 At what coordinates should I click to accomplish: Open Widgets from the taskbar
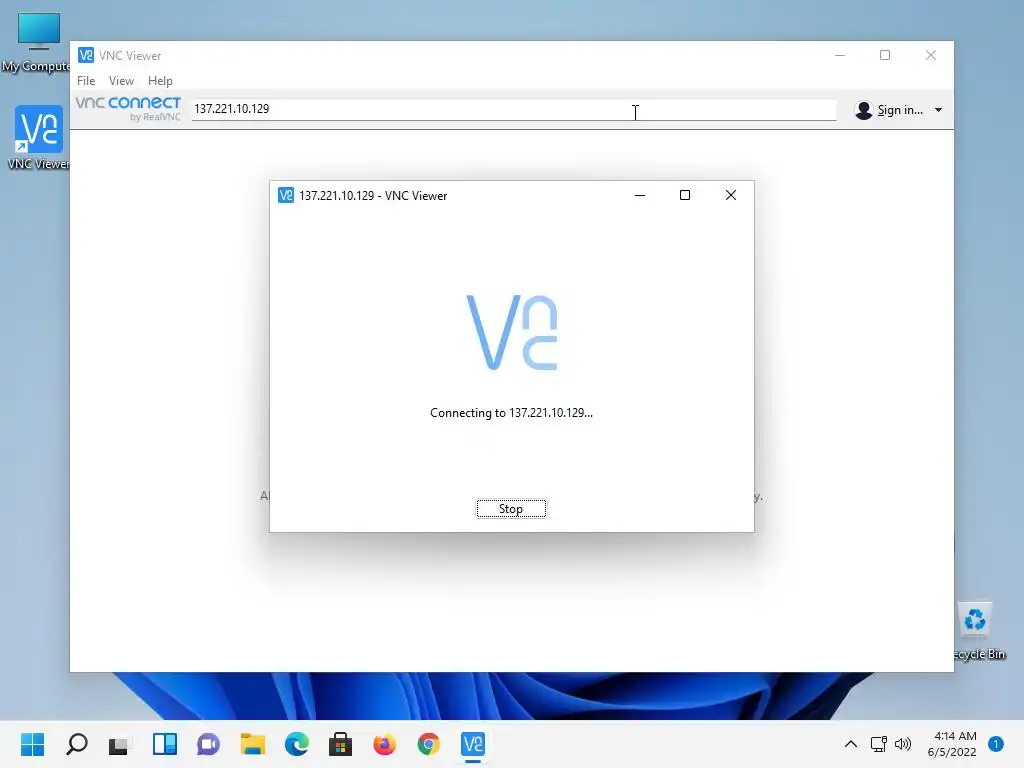[165, 744]
